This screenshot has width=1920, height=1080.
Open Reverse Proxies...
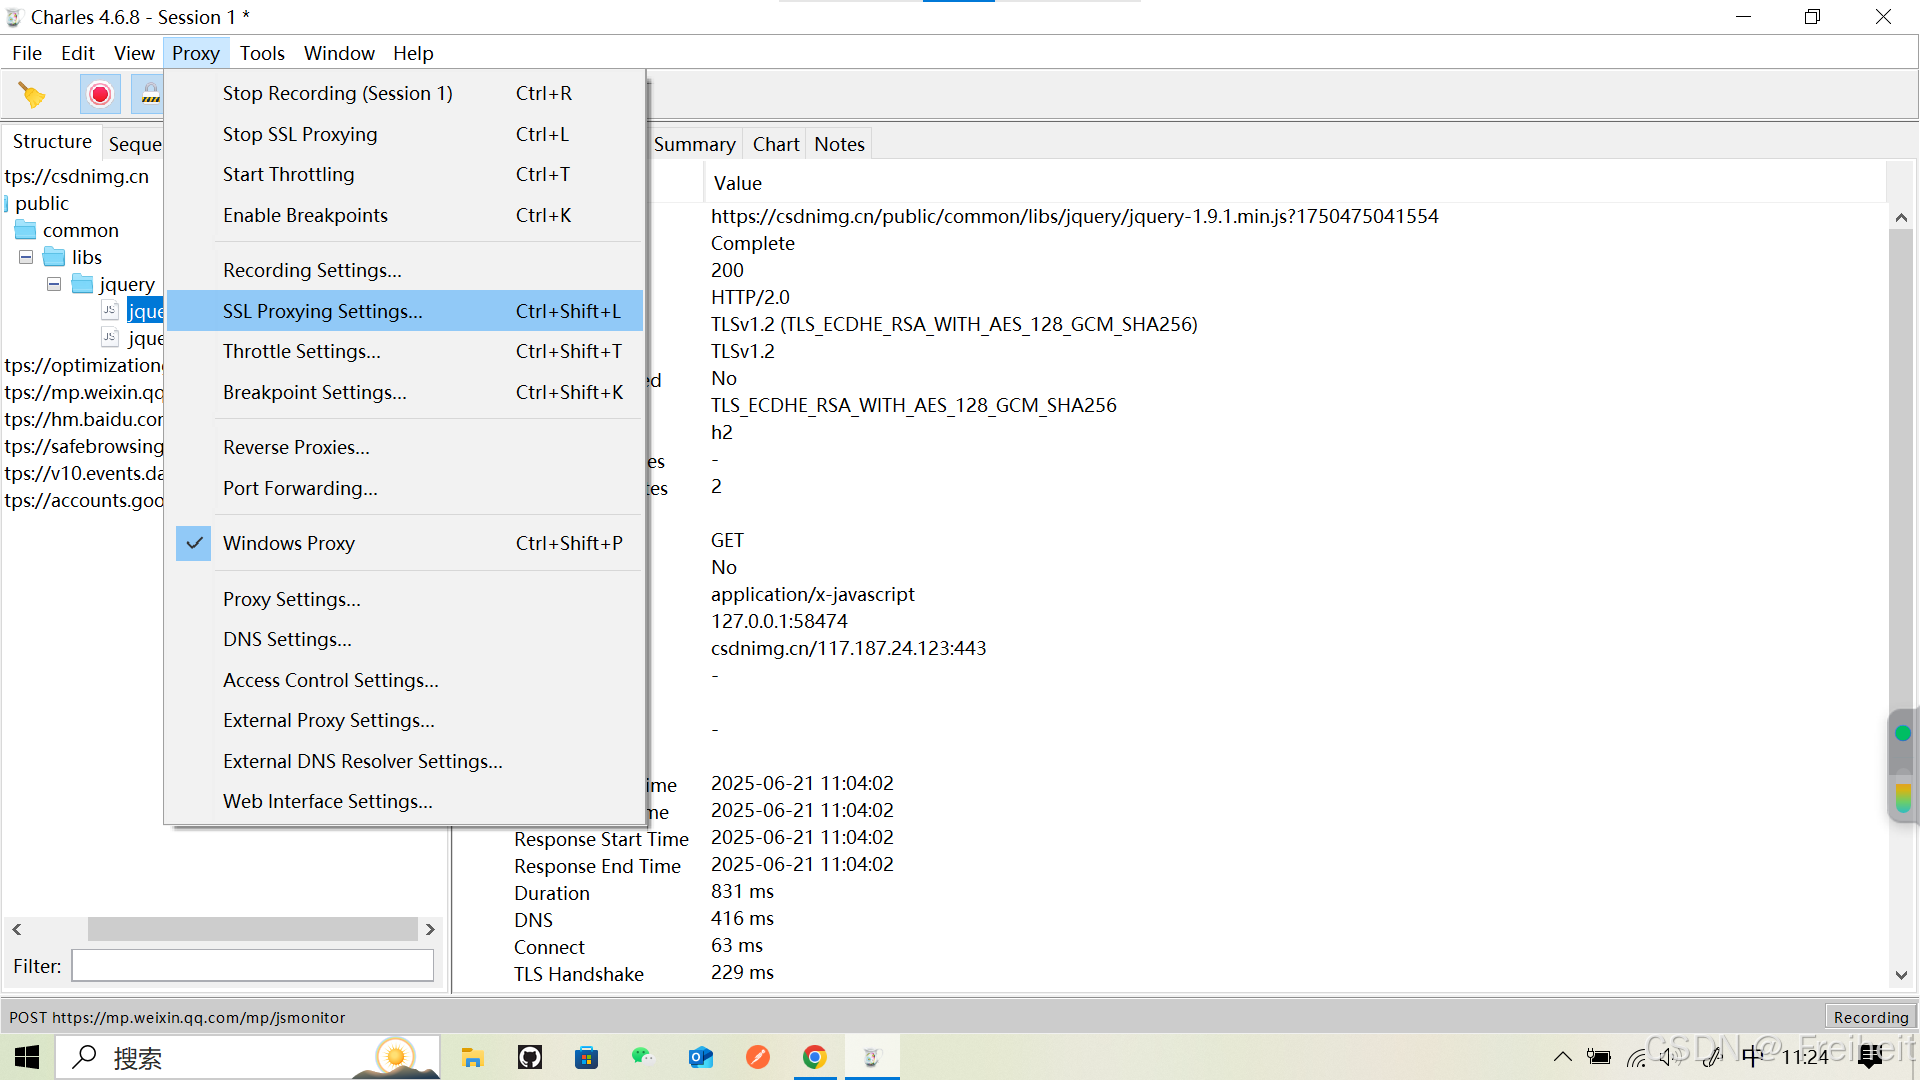(x=404, y=447)
